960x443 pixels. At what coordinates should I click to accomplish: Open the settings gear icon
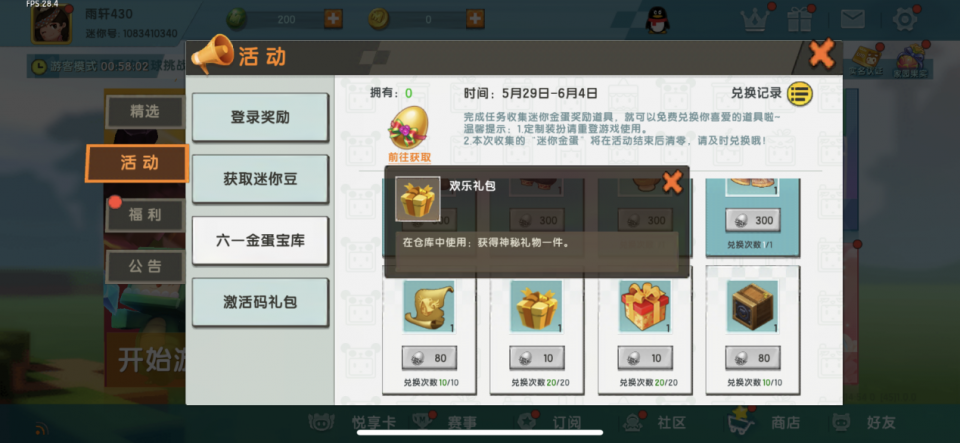tap(905, 20)
